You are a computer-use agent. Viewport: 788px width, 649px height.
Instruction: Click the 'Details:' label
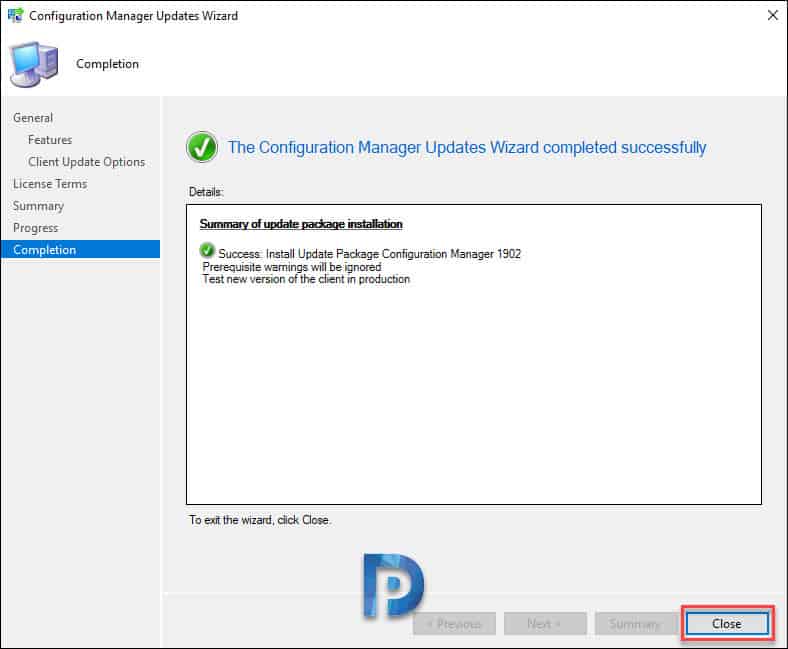click(206, 192)
